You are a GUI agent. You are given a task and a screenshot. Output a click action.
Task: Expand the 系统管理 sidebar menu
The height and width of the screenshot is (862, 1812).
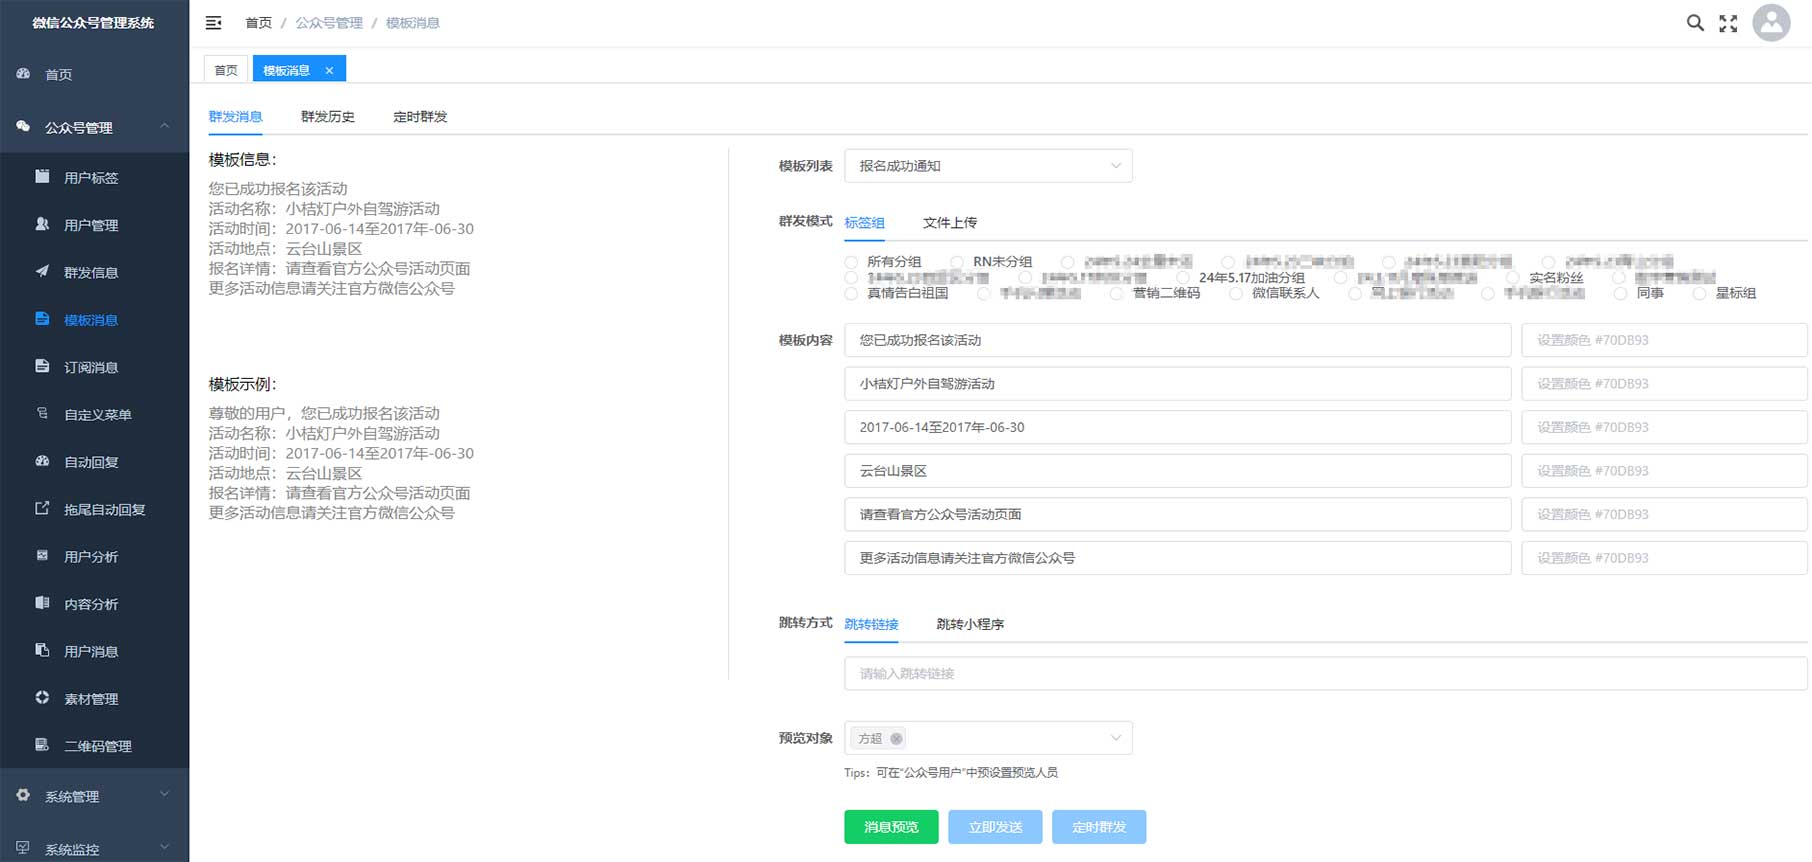click(94, 796)
